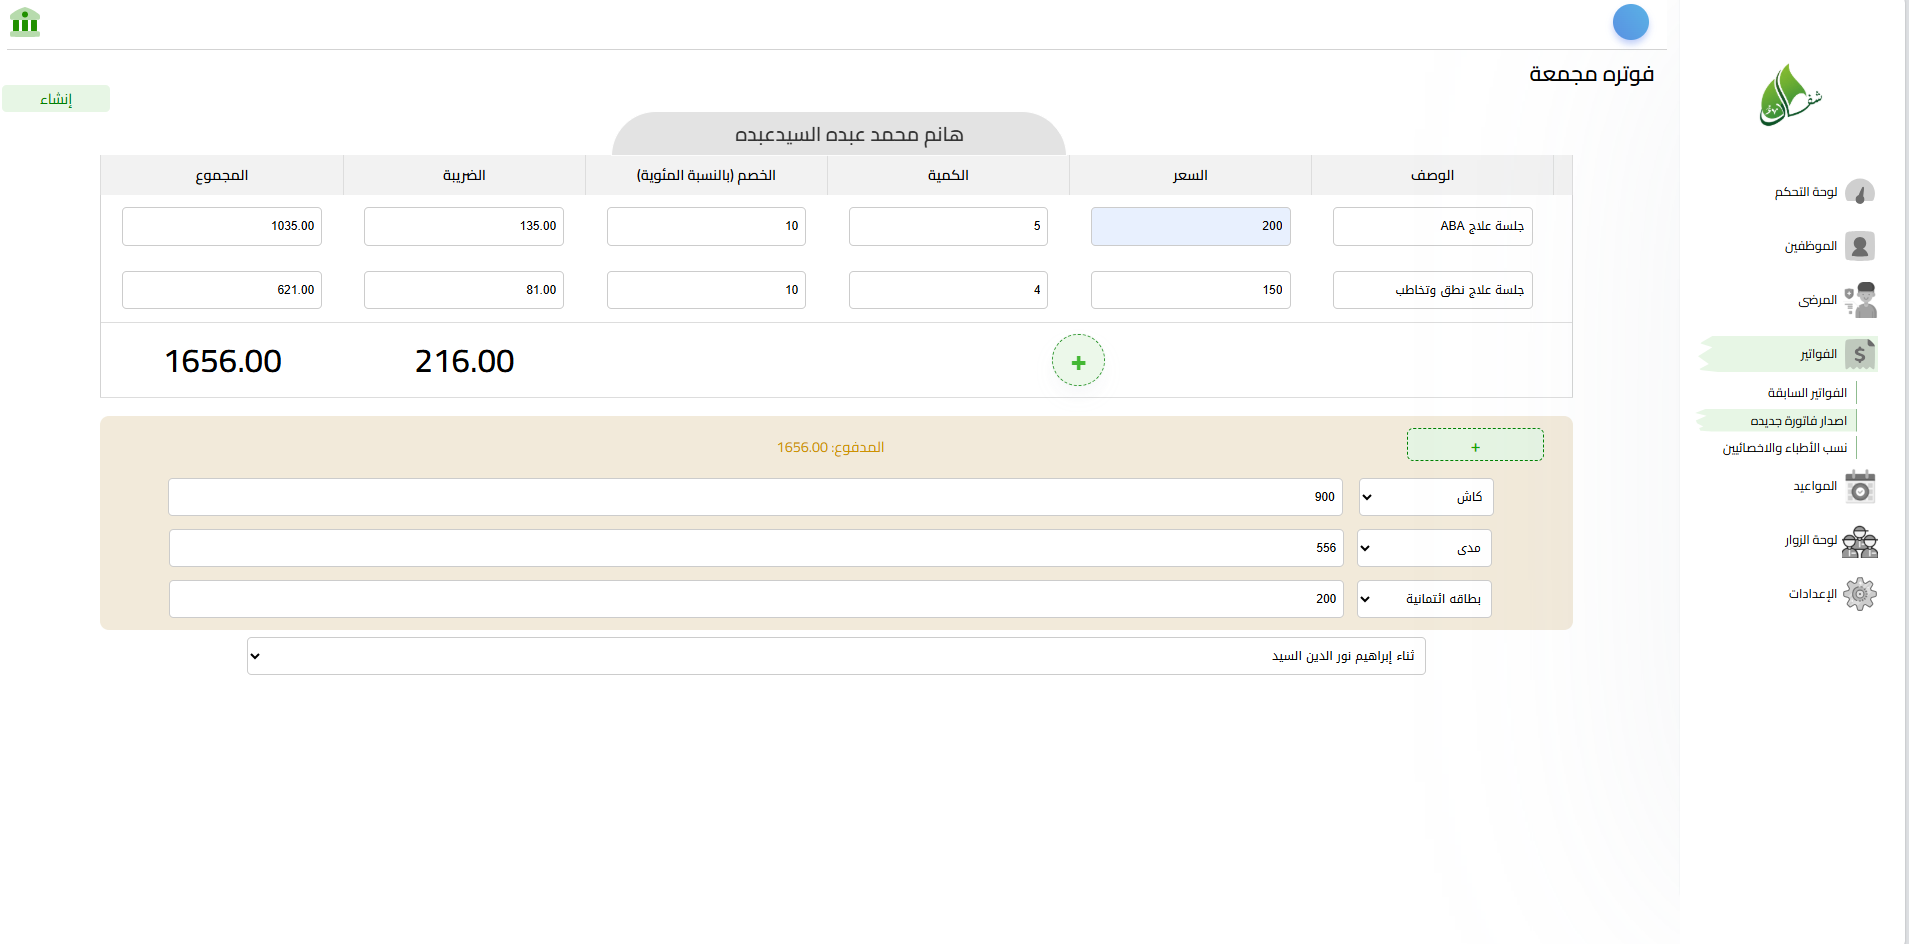The image size is (1909, 944).
Task: Open the blue user avatar circle
Action: (x=1630, y=22)
